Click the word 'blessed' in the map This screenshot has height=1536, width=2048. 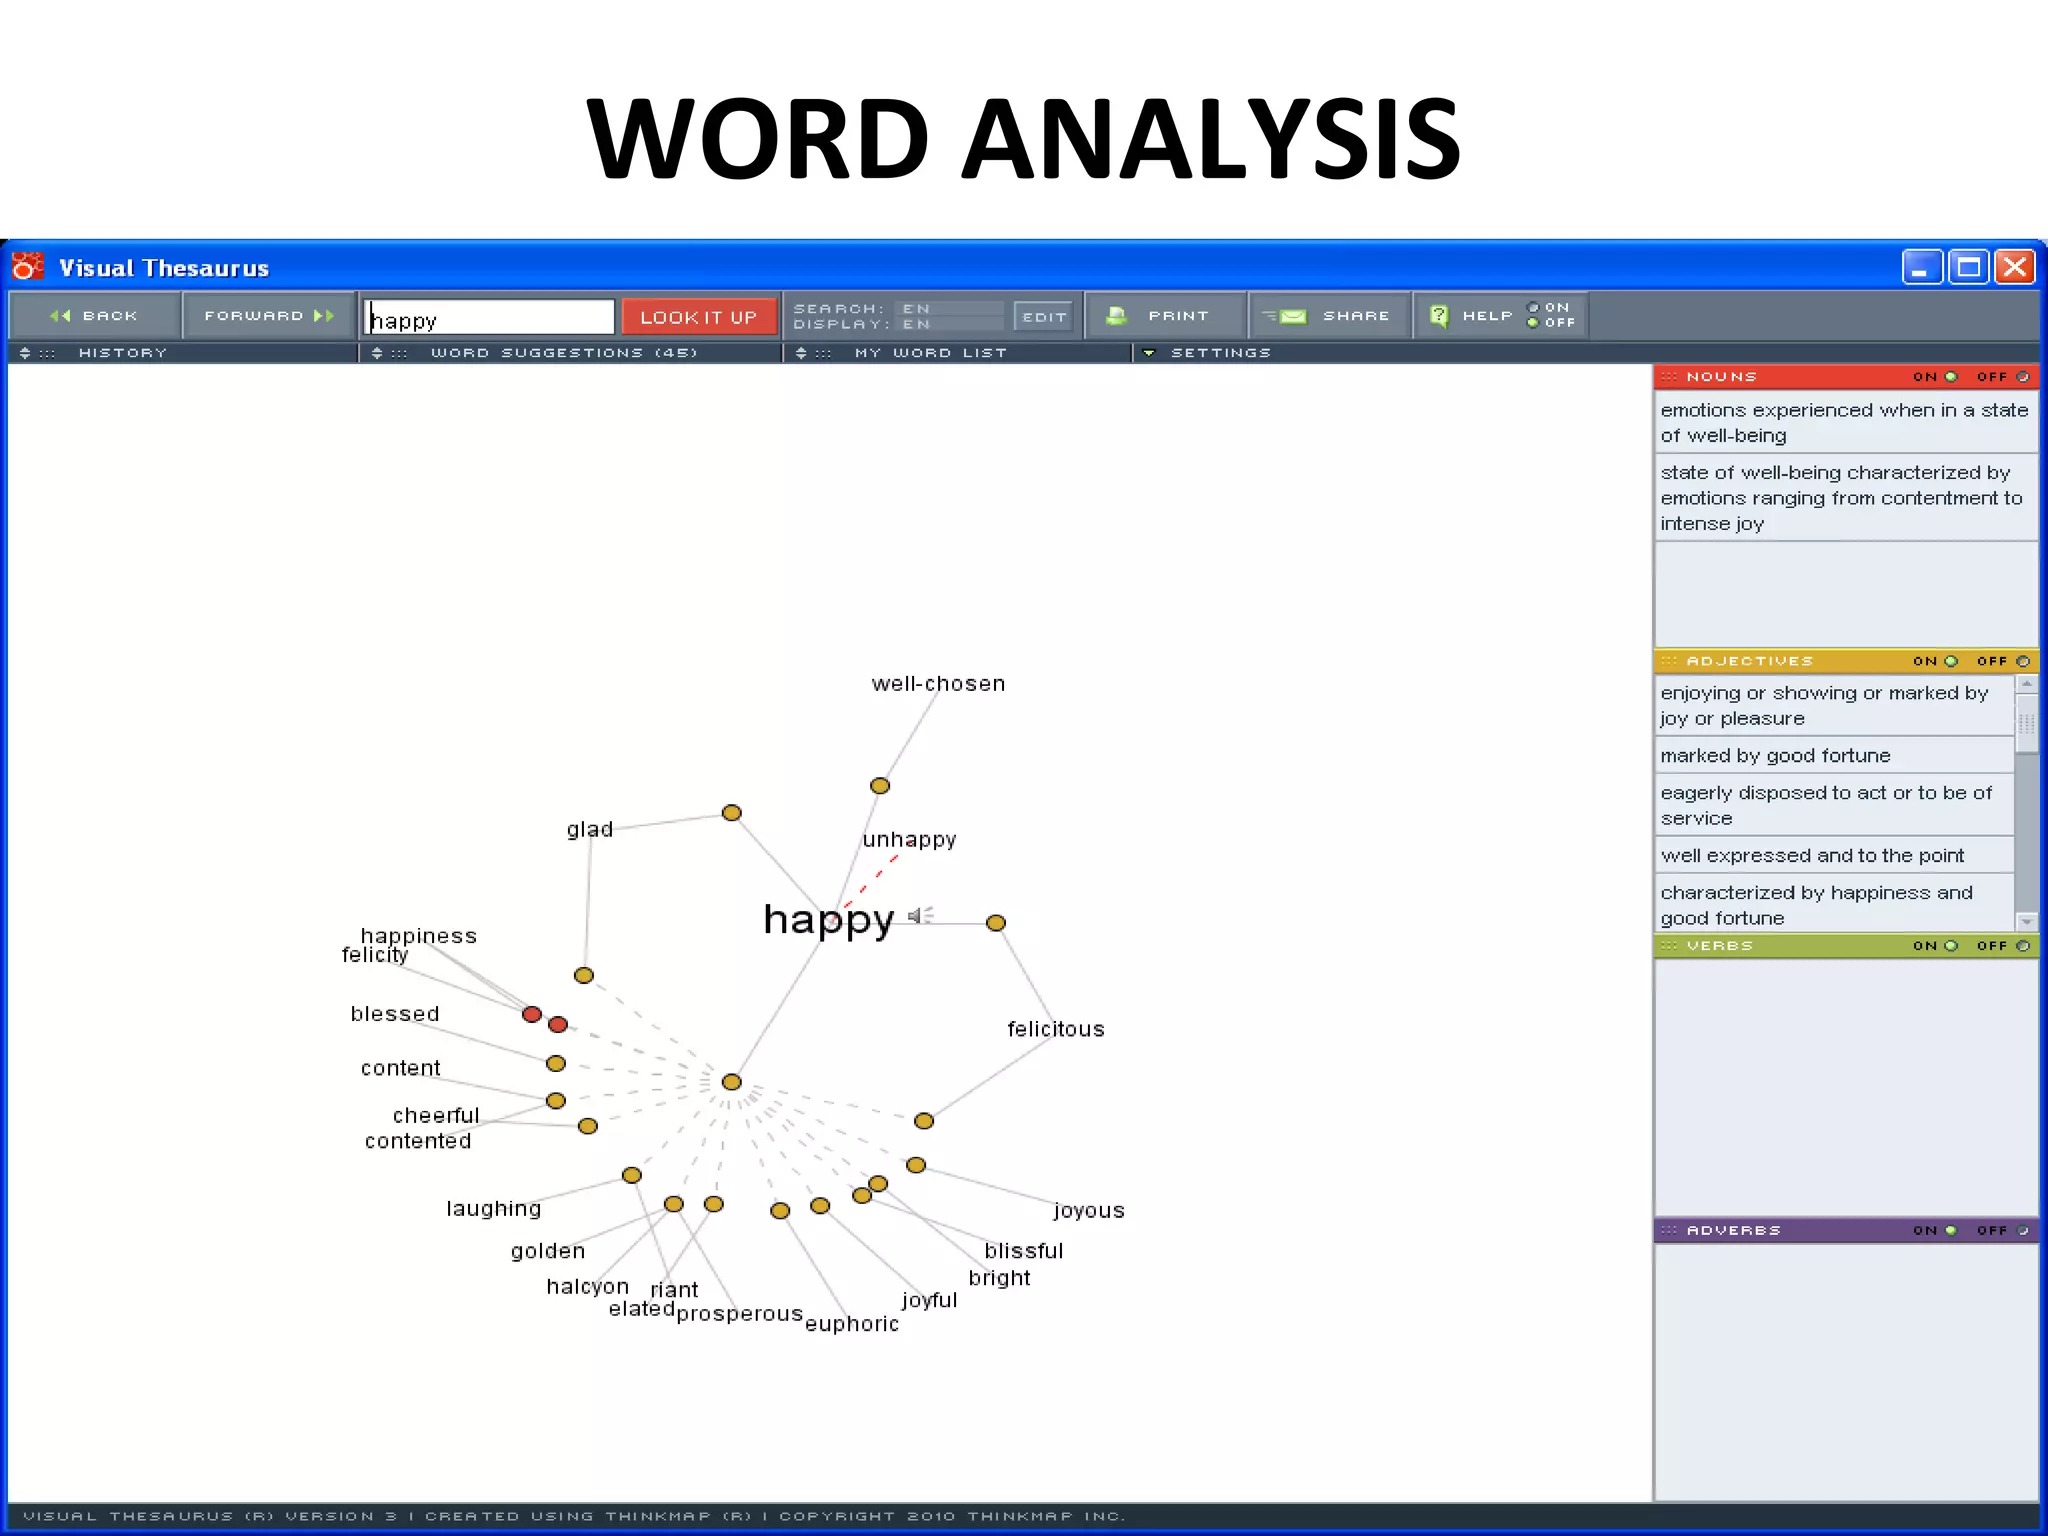(395, 1014)
